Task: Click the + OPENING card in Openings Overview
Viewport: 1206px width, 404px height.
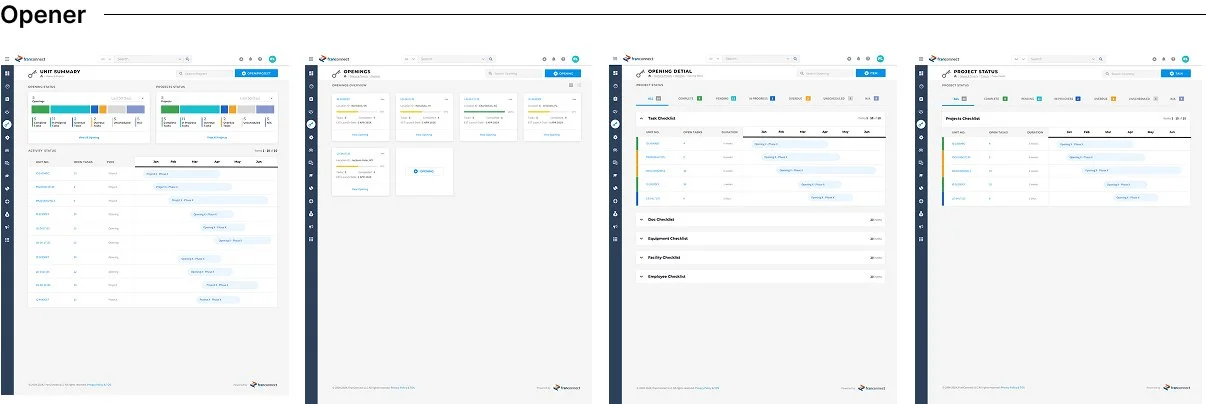Action: pos(424,172)
